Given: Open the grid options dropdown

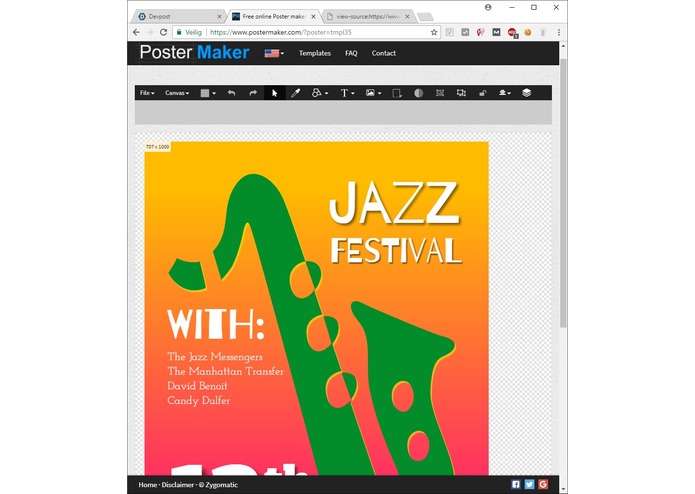Looking at the screenshot, I should click(x=208, y=93).
